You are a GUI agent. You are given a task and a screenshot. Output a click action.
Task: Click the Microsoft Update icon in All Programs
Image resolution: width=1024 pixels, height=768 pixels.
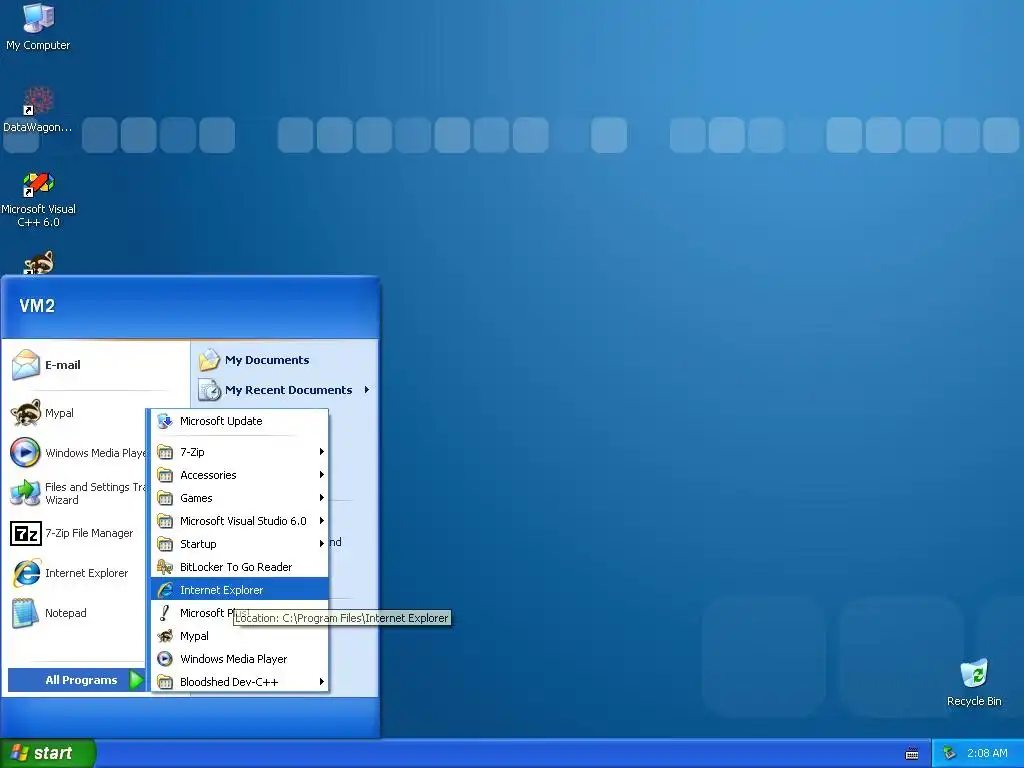click(x=165, y=421)
